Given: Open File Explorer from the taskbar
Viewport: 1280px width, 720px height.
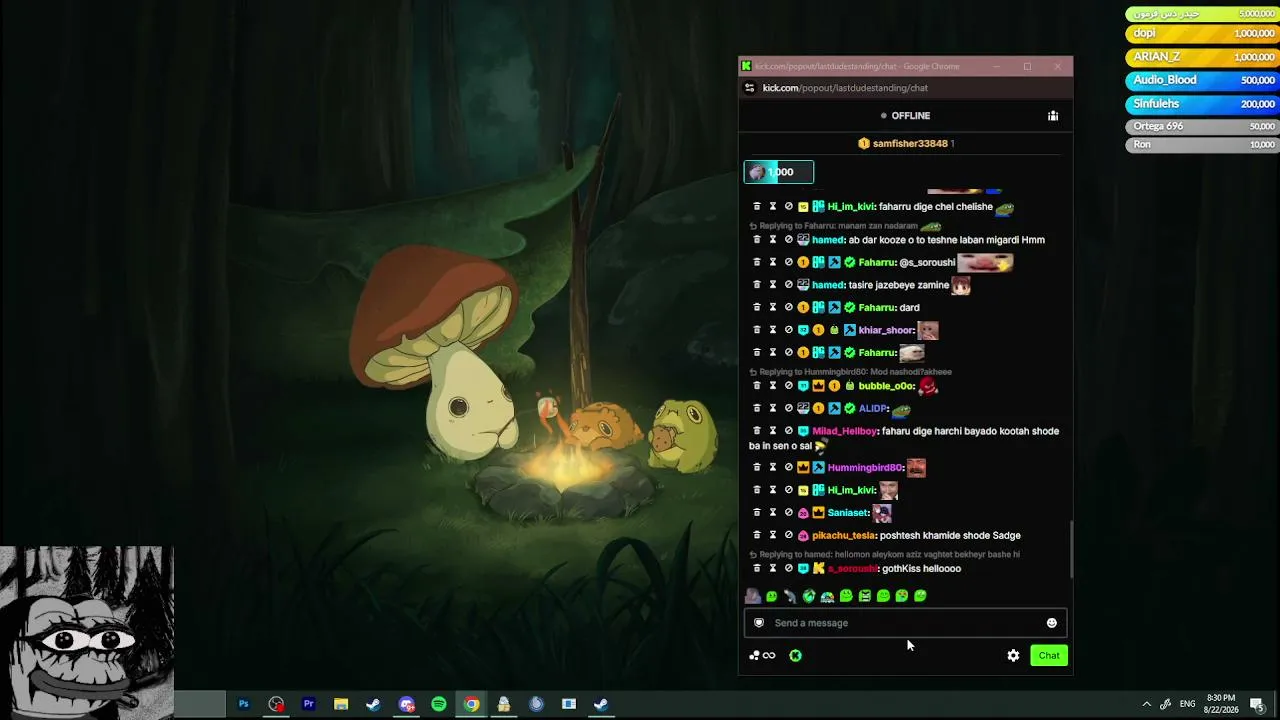Looking at the screenshot, I should click(x=341, y=704).
